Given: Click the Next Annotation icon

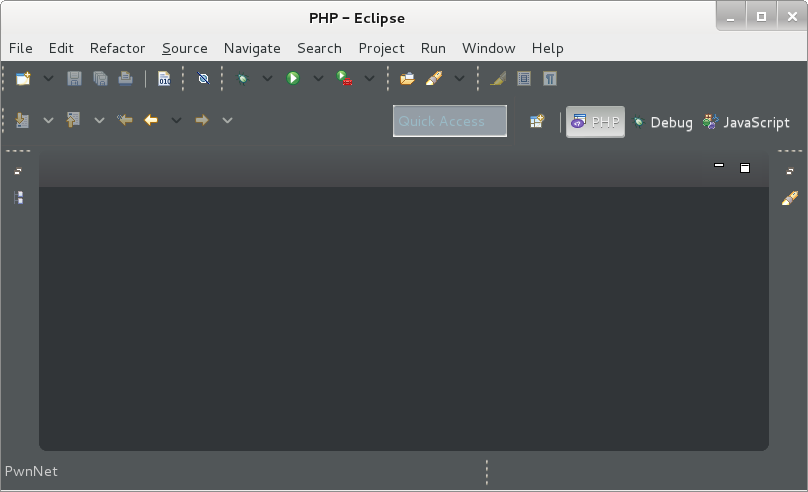Looking at the screenshot, I should point(22,121).
